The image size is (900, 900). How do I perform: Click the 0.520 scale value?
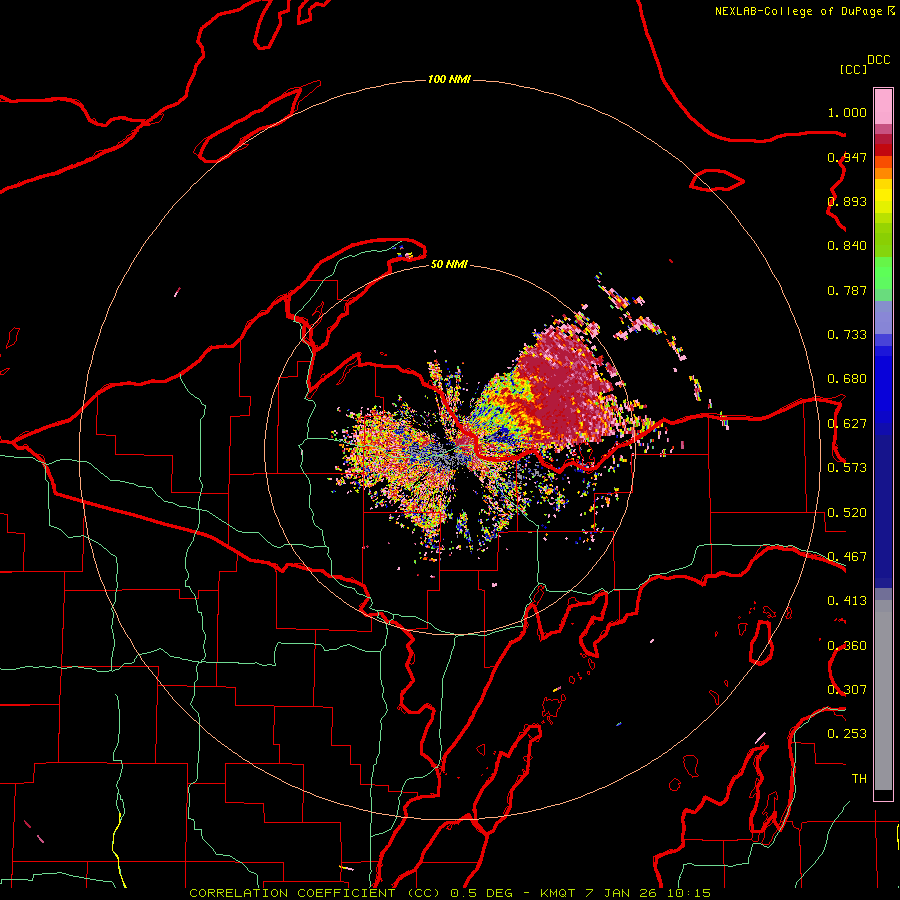[x=847, y=513]
